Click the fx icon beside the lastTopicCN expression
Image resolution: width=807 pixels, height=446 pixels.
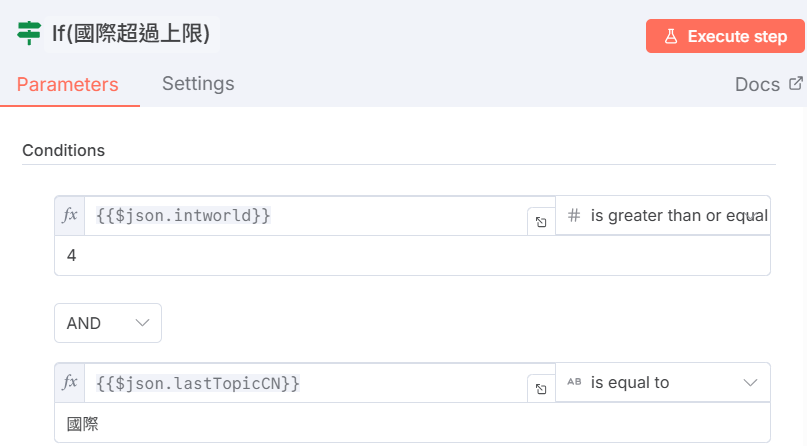(x=70, y=382)
